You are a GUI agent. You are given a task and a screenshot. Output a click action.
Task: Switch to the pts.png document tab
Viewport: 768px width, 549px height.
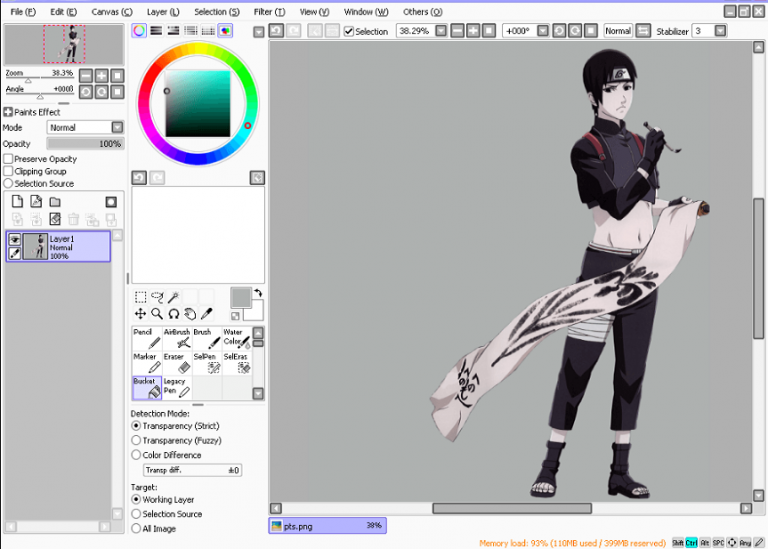(327, 525)
